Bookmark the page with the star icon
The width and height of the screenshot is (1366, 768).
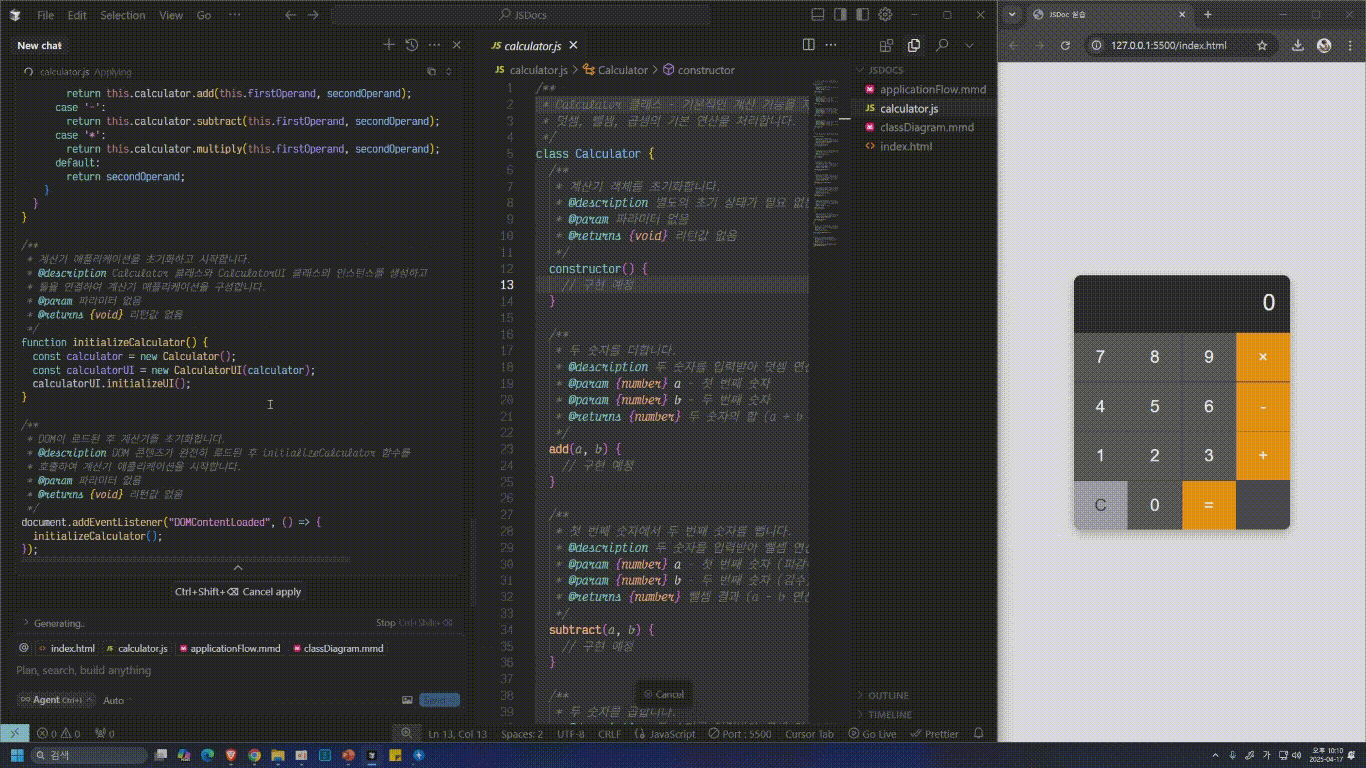[x=1262, y=45]
